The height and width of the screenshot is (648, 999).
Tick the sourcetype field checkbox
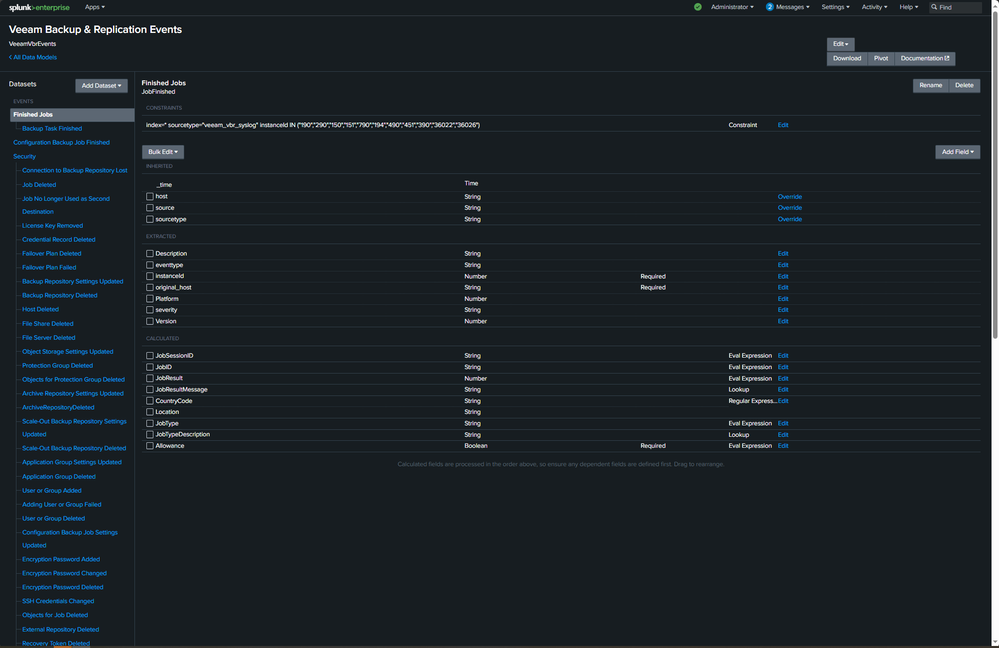[150, 219]
